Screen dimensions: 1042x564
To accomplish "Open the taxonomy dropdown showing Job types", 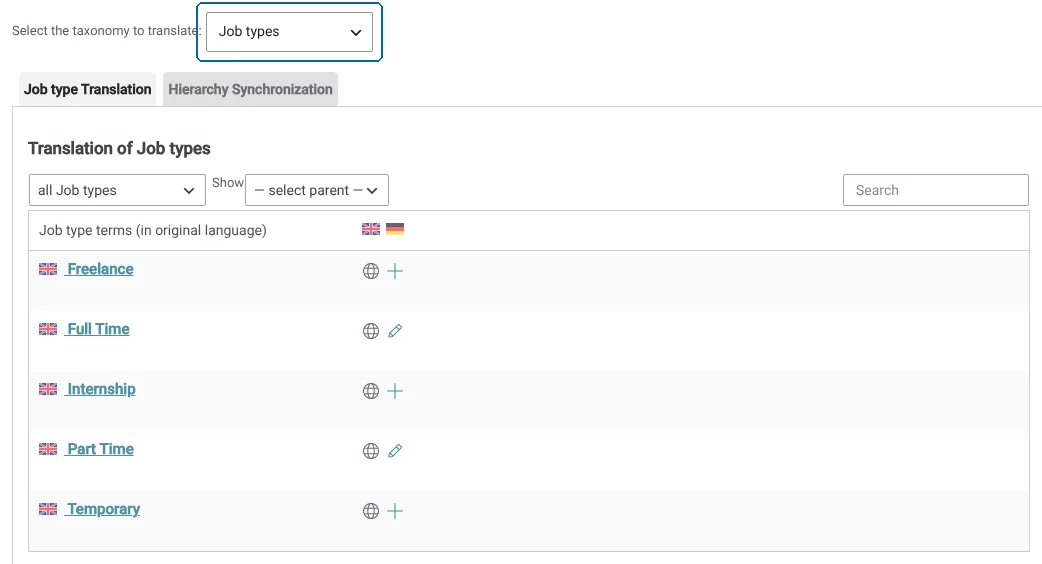I will [x=289, y=32].
